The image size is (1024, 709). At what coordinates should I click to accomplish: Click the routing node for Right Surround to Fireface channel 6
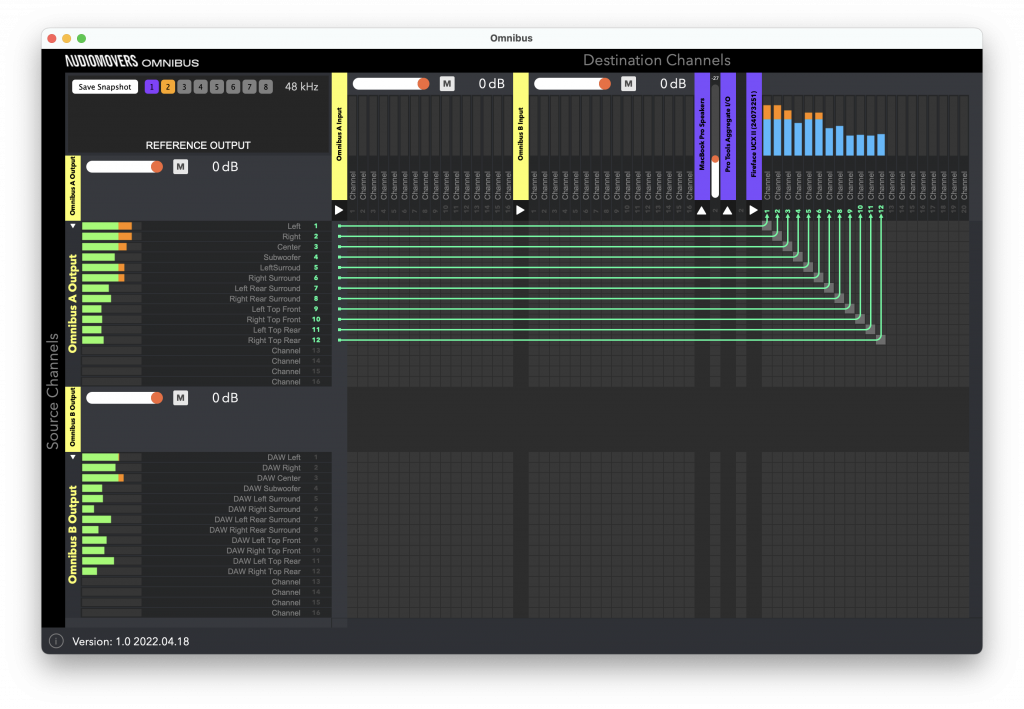pos(819,277)
